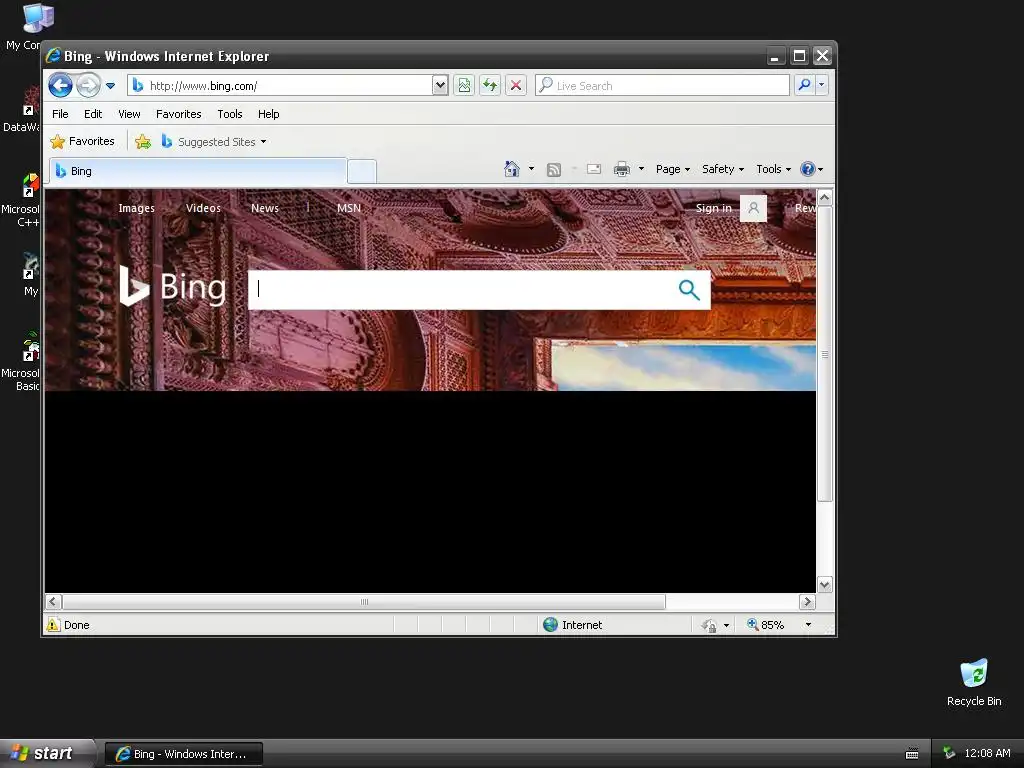The width and height of the screenshot is (1024, 768).
Task: Click the Sign in link
Action: (x=713, y=208)
